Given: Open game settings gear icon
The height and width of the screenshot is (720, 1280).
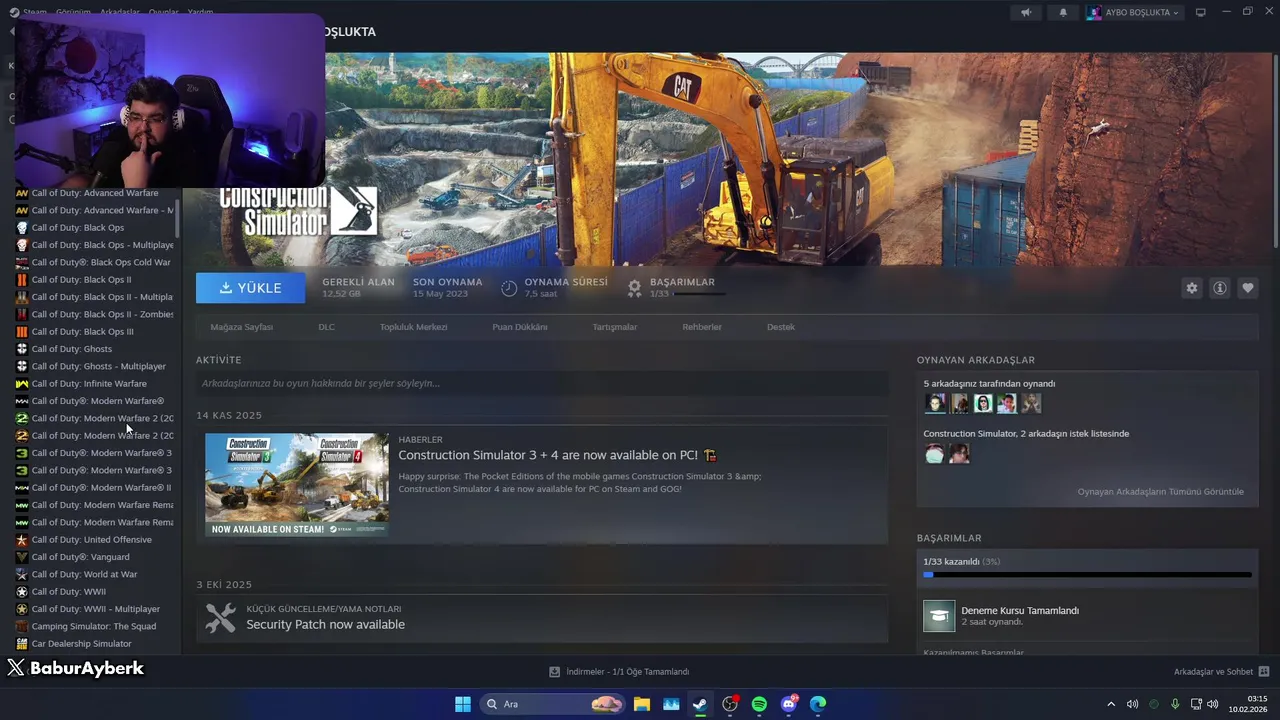Looking at the screenshot, I should click(1192, 288).
